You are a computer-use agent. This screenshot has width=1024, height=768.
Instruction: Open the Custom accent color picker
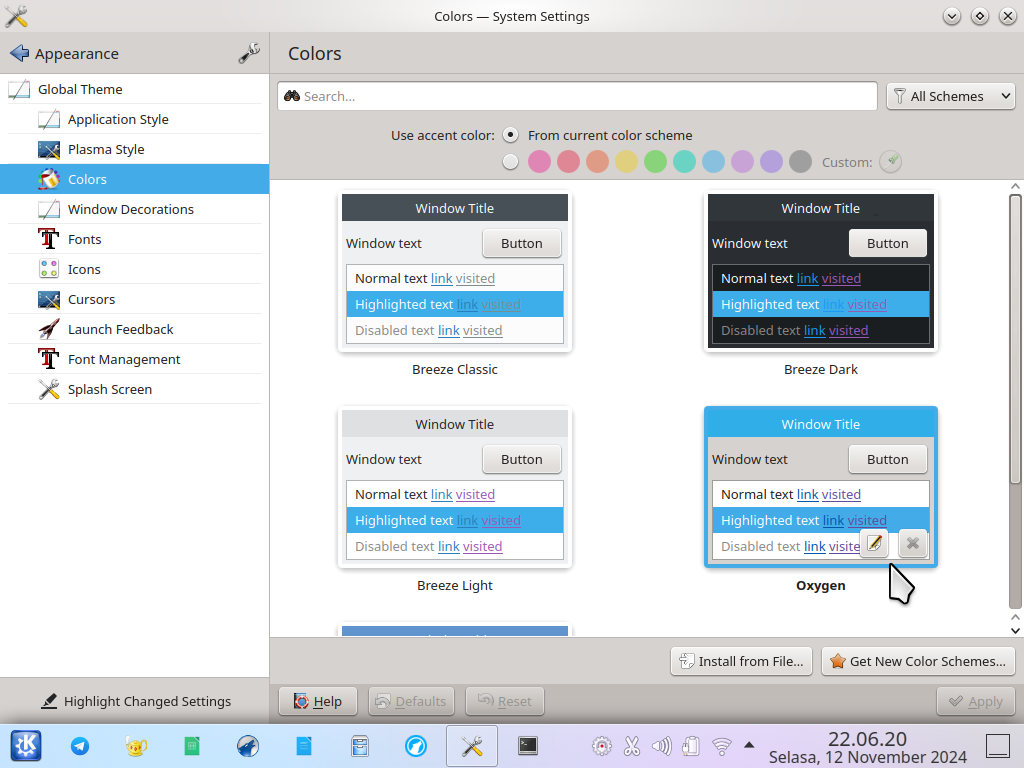890,161
